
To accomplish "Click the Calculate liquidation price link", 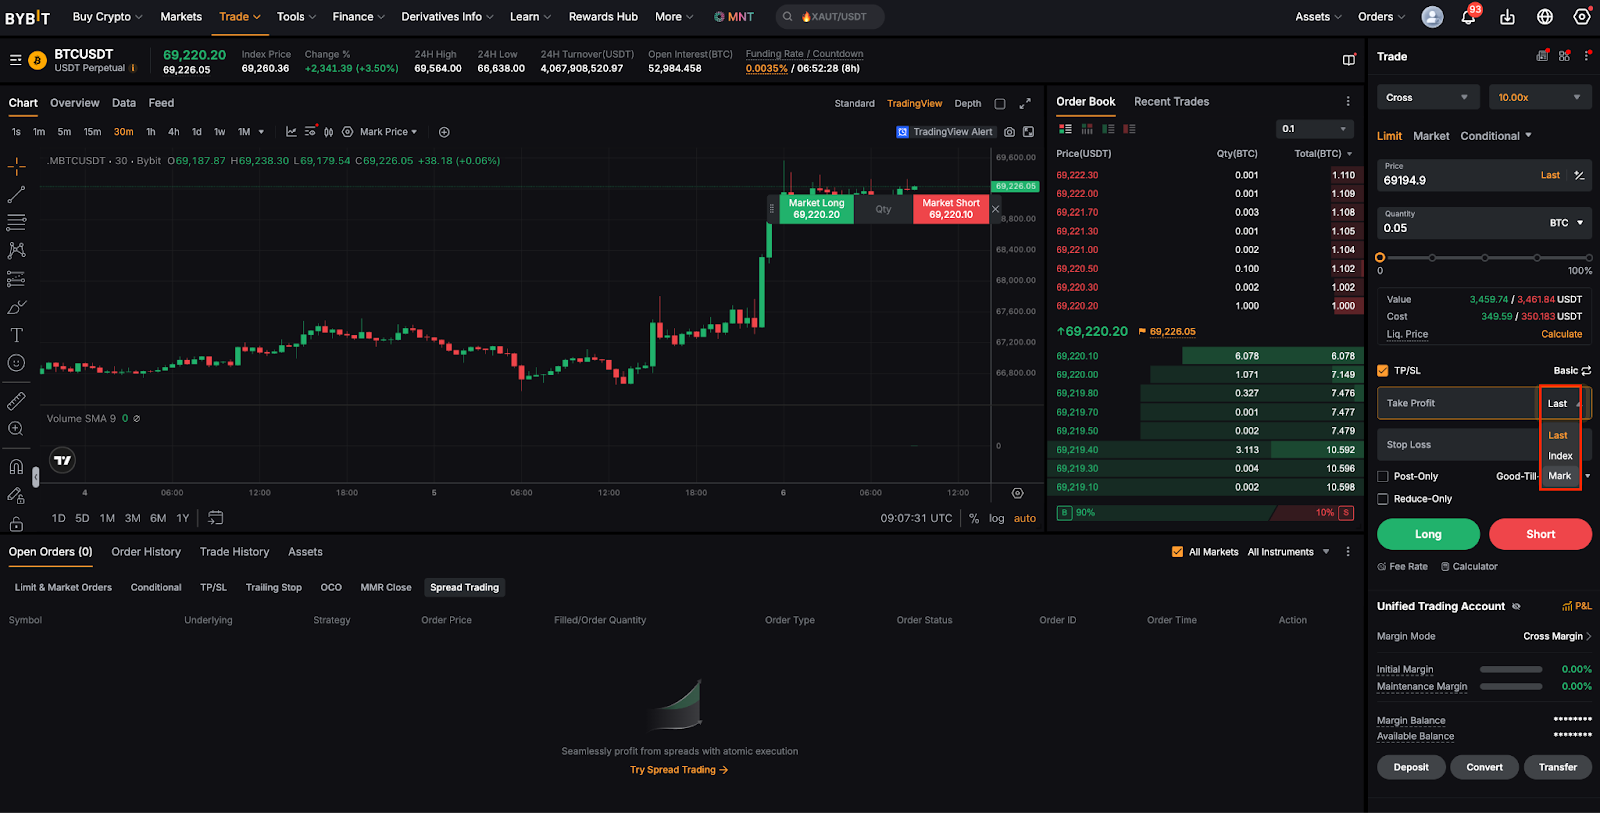I will tap(1561, 335).
